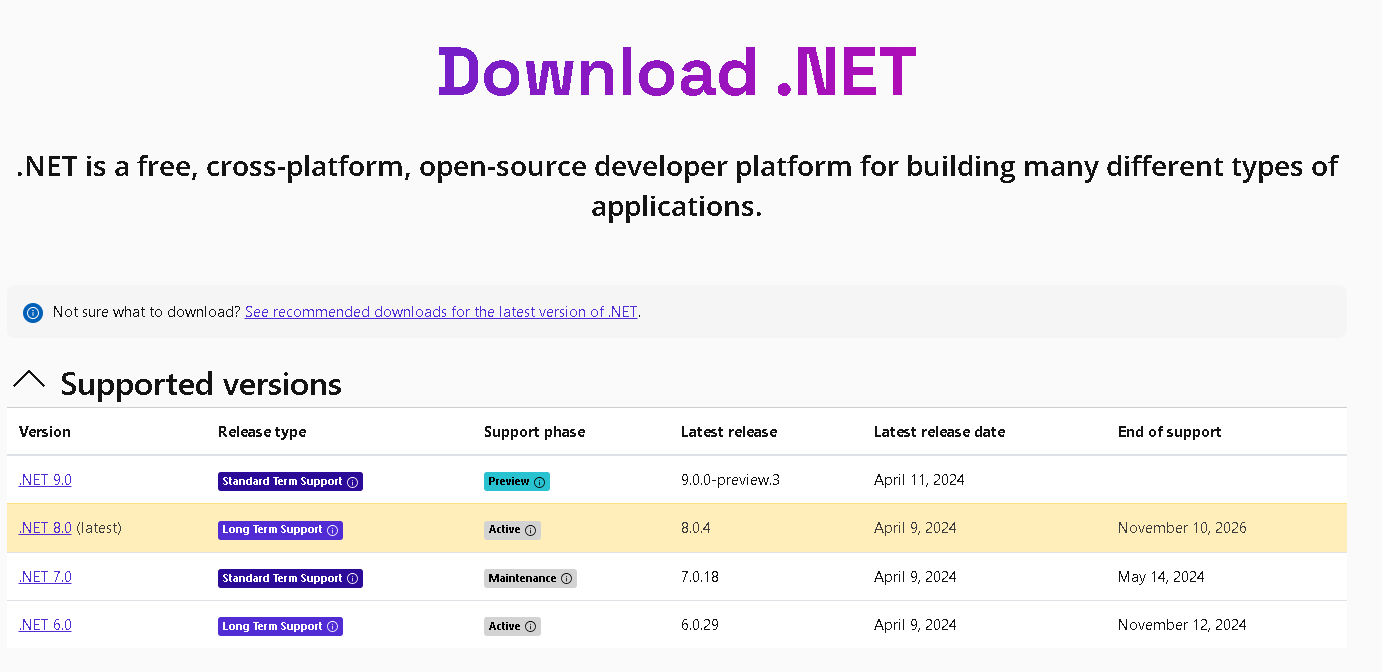The width and height of the screenshot is (1382, 672).
Task: Click the Version column header
Action: pos(44,431)
